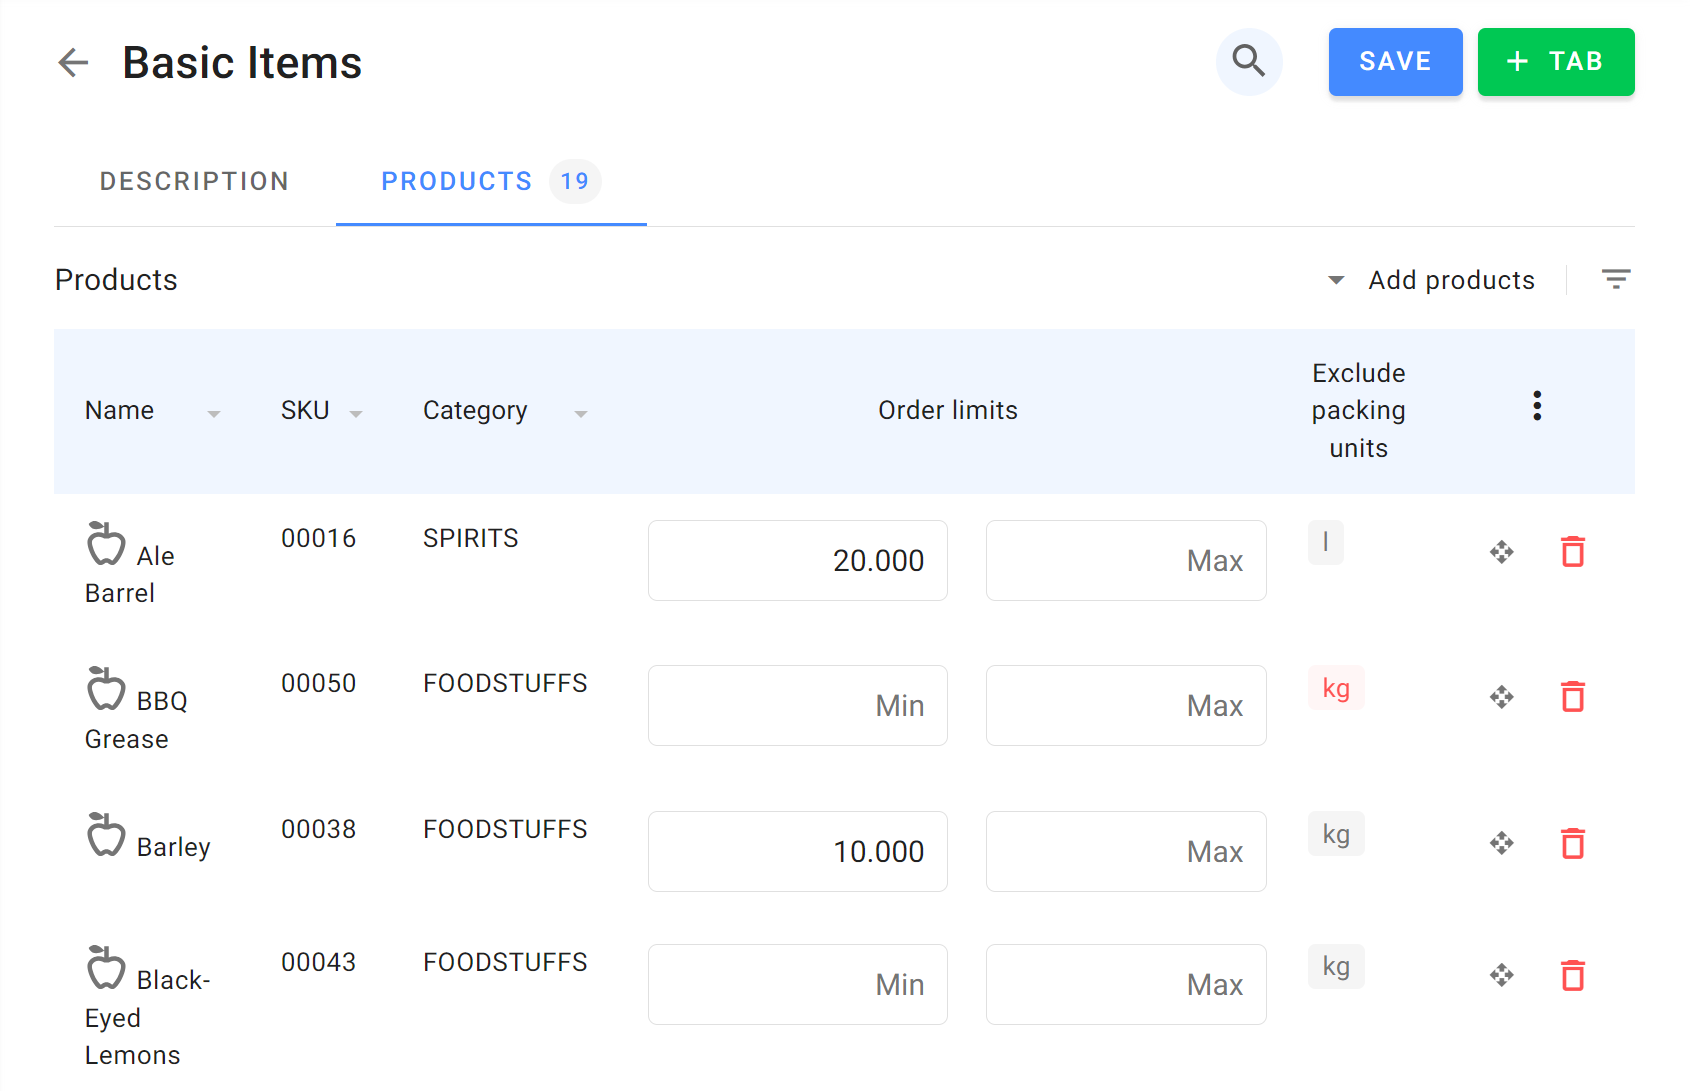Toggle the red kg unit for BBQ Grease

tap(1335, 689)
